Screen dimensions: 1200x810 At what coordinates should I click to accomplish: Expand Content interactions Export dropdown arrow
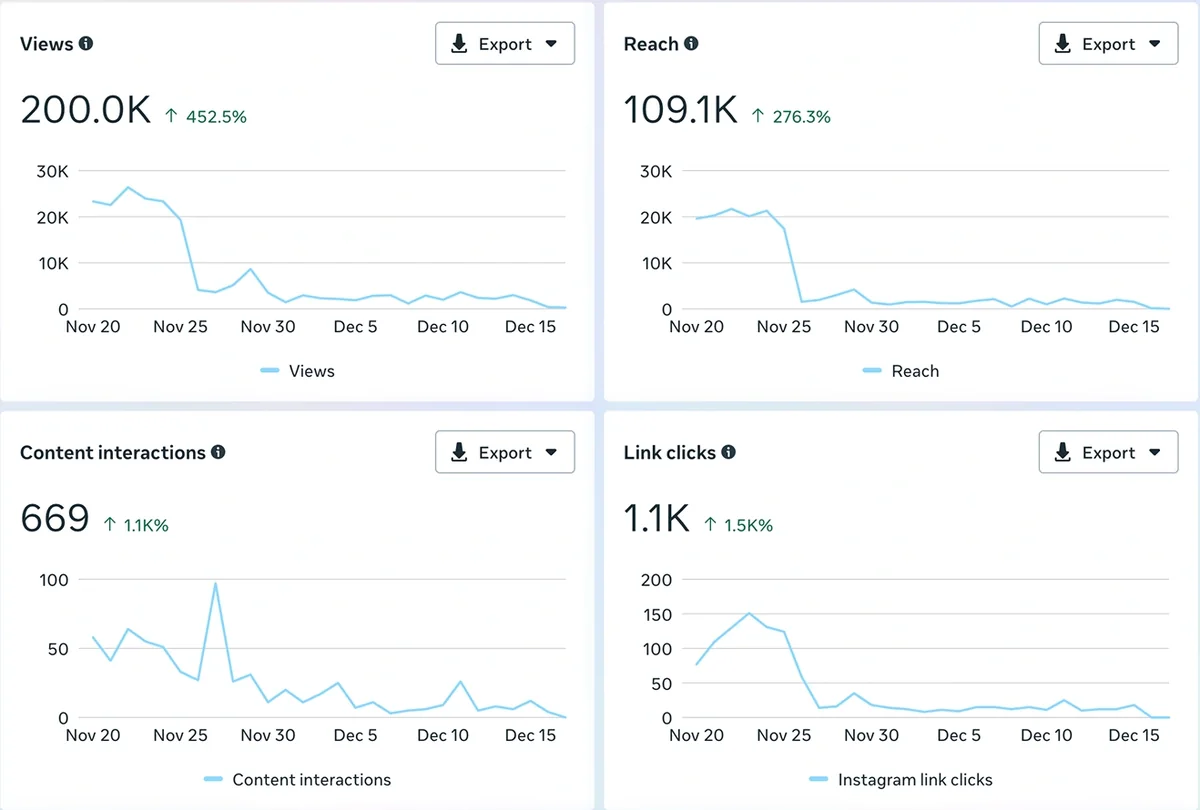point(551,452)
